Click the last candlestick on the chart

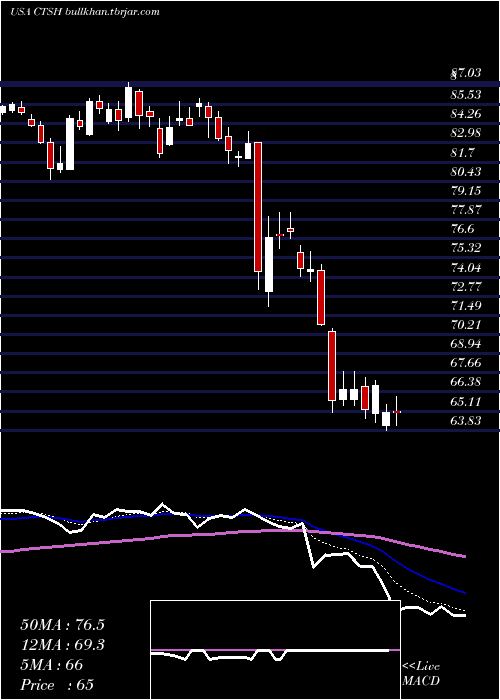point(396,411)
